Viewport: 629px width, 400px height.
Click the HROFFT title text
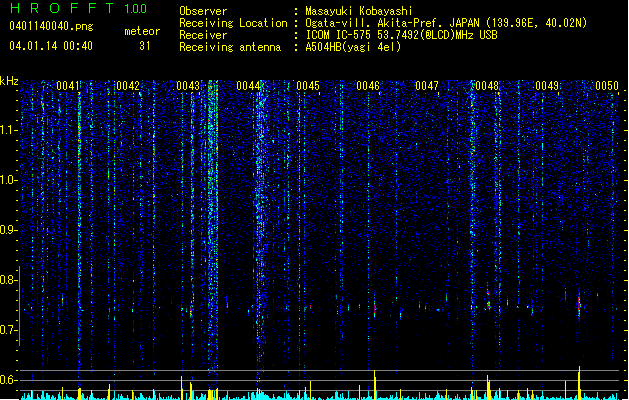pyautogui.click(x=62, y=8)
